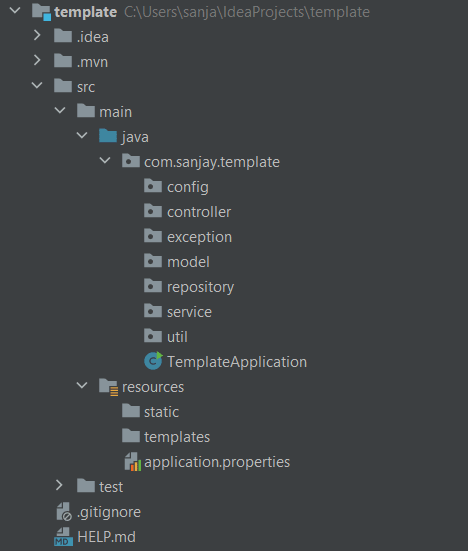The height and width of the screenshot is (551, 468).
Task: Collapse the main folder chevron
Action: coord(60,110)
